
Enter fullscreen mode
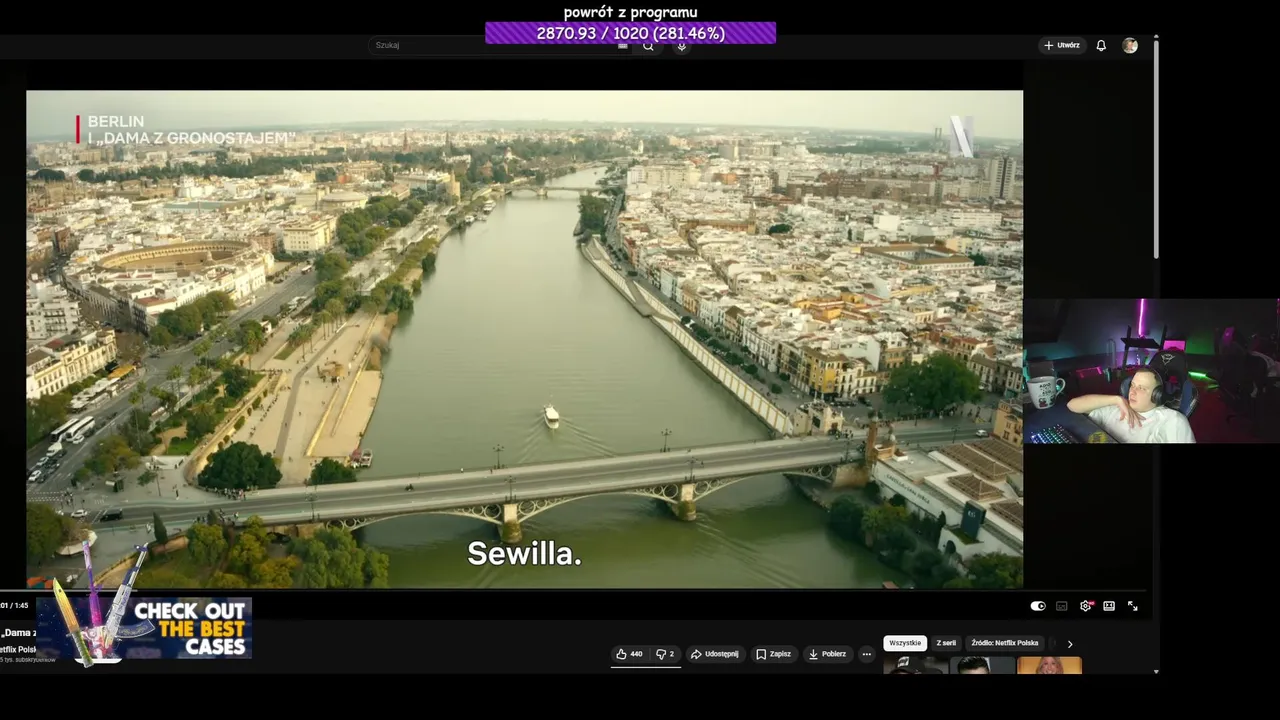click(1133, 606)
